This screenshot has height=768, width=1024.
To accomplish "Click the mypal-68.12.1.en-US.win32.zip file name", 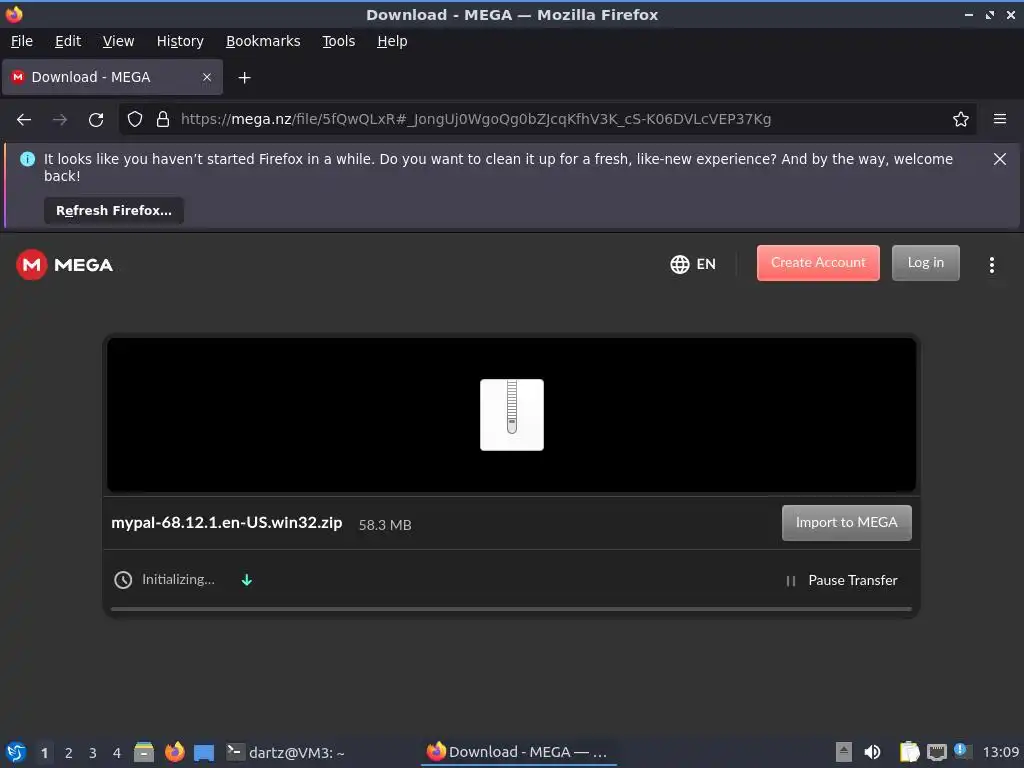I will [227, 523].
